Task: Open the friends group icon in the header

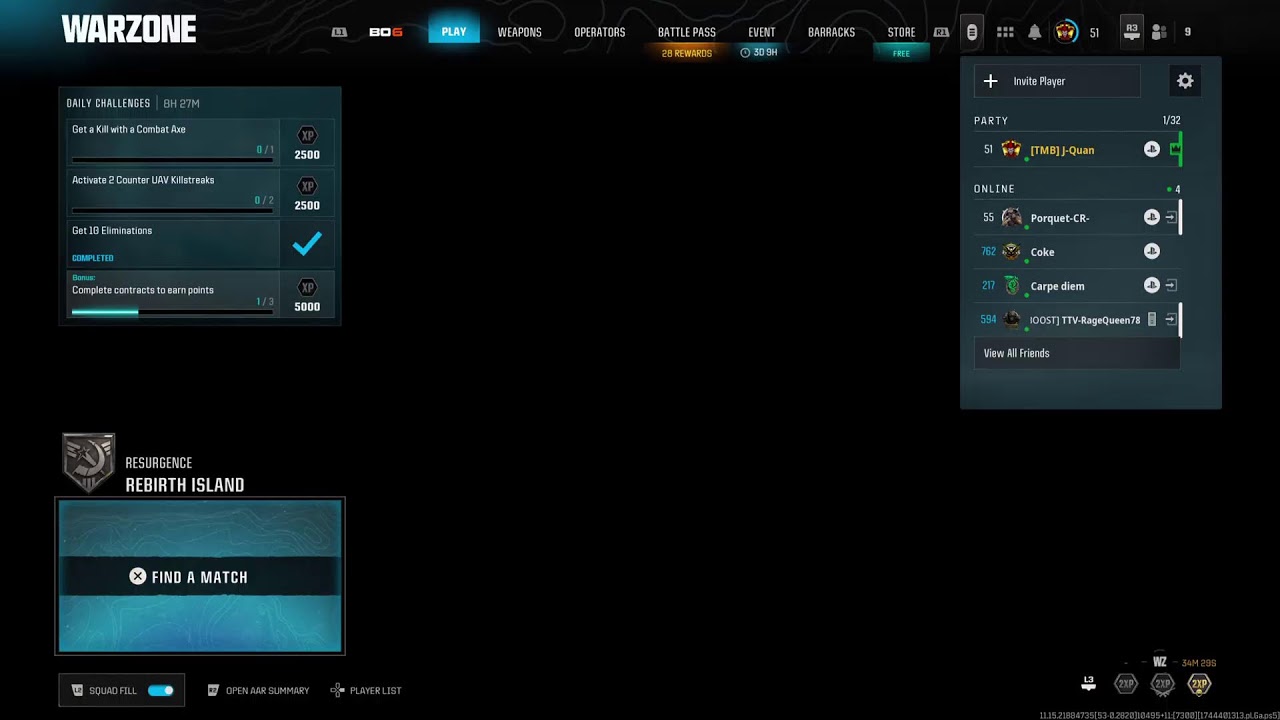Action: [1159, 32]
